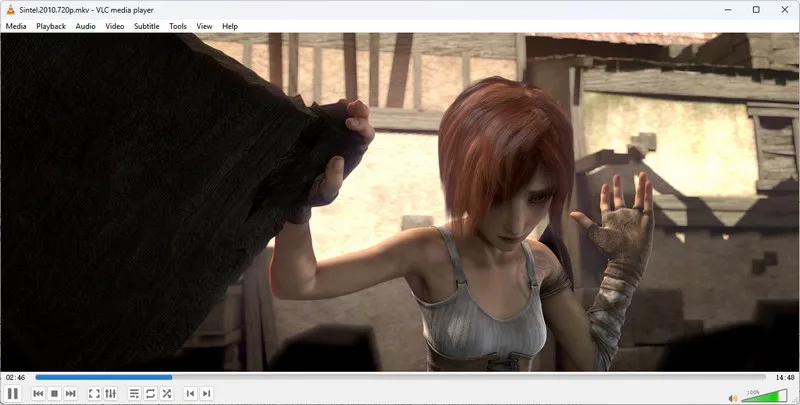The height and width of the screenshot is (405, 800).
Task: Open the Help menu
Action: 230,26
